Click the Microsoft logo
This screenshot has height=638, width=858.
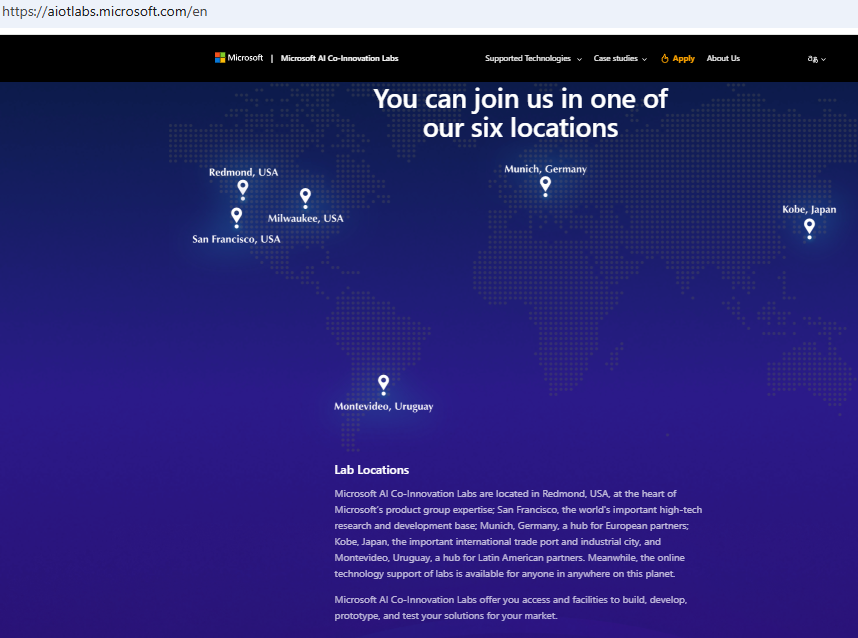(239, 58)
